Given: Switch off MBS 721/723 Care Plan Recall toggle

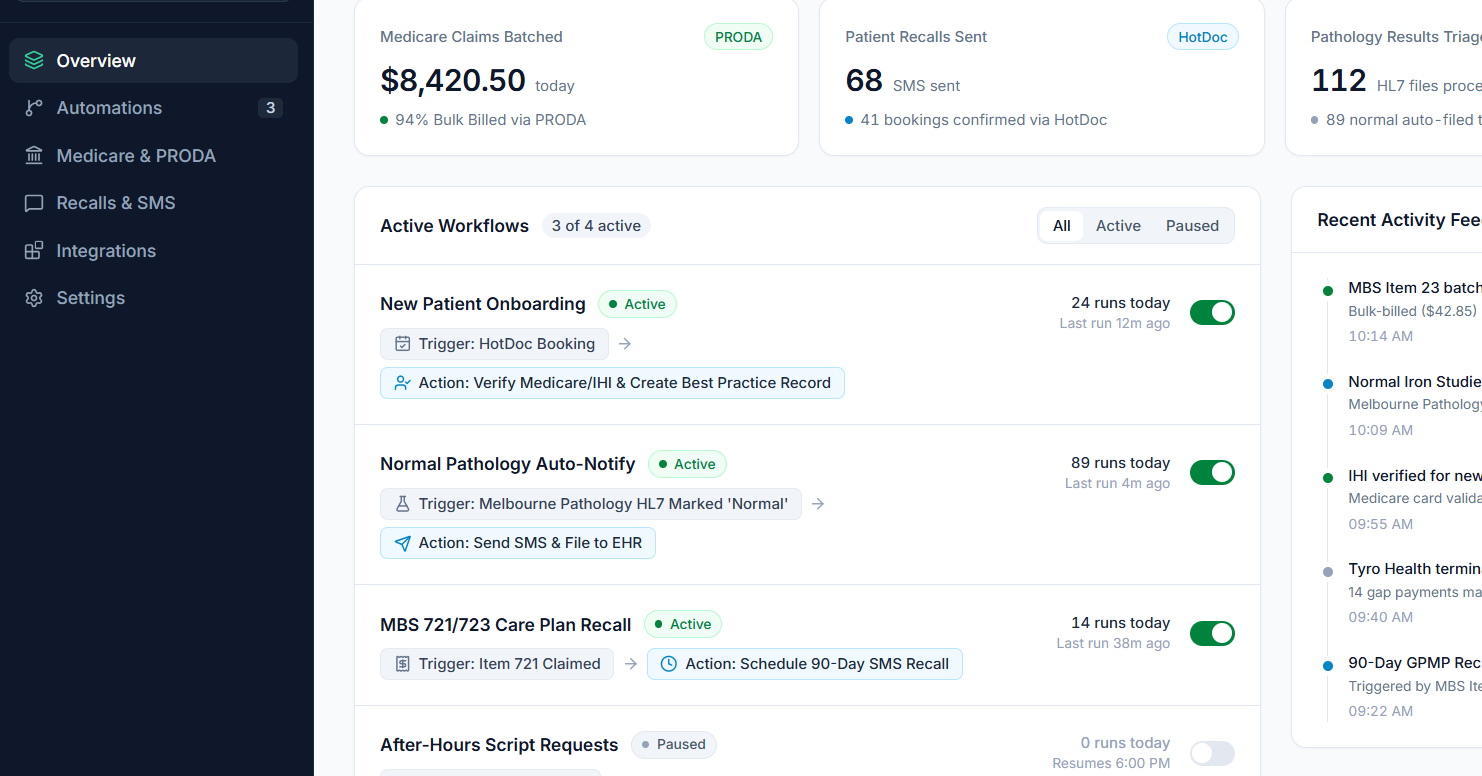Looking at the screenshot, I should [x=1212, y=633].
